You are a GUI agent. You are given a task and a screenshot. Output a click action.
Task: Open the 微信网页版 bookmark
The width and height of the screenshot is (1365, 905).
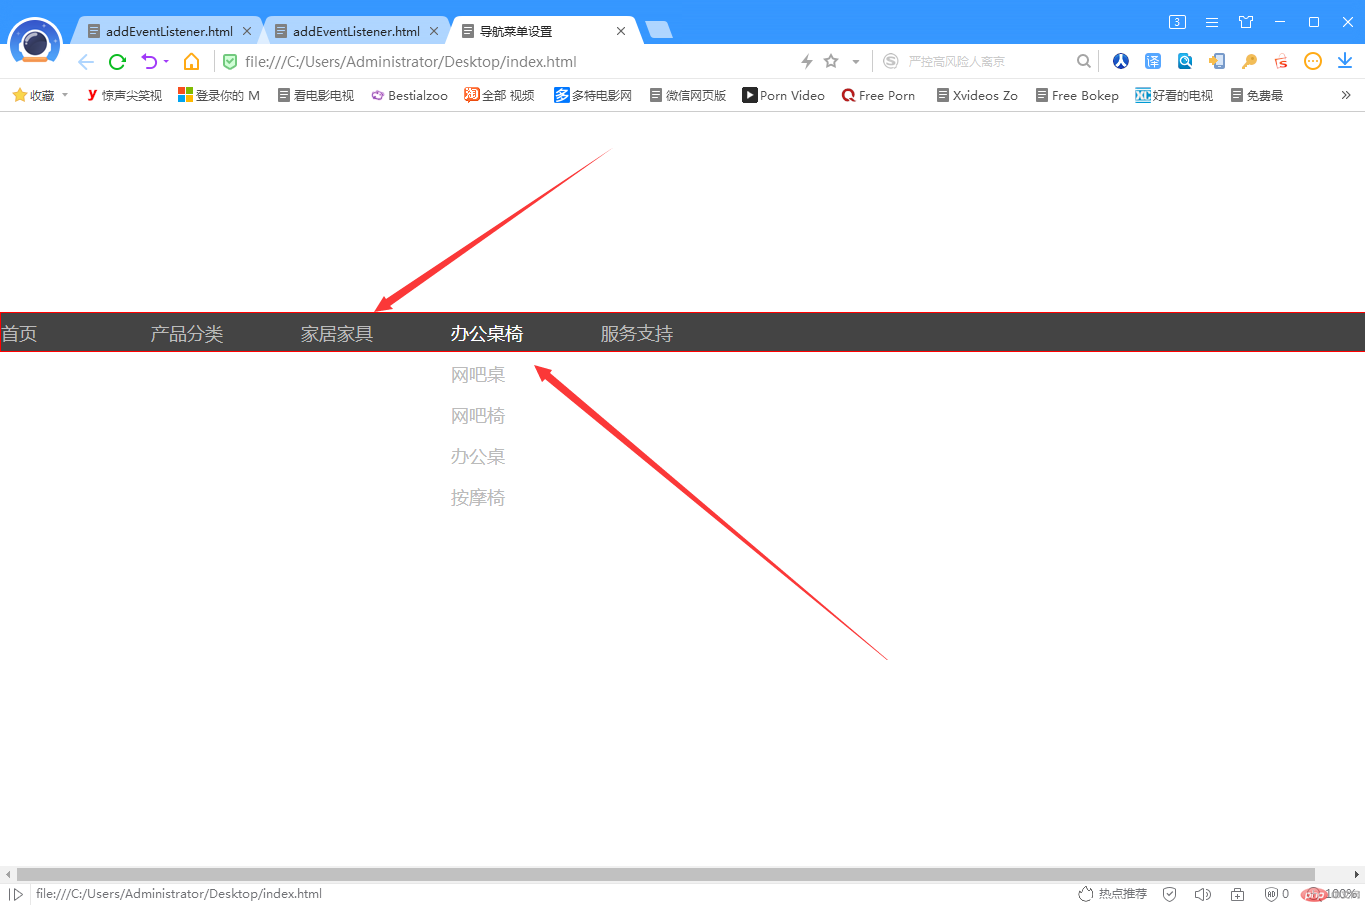688,95
